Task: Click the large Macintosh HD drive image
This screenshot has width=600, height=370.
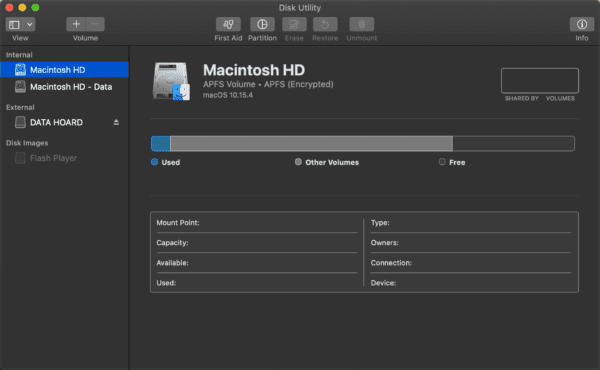Action: tap(171, 81)
